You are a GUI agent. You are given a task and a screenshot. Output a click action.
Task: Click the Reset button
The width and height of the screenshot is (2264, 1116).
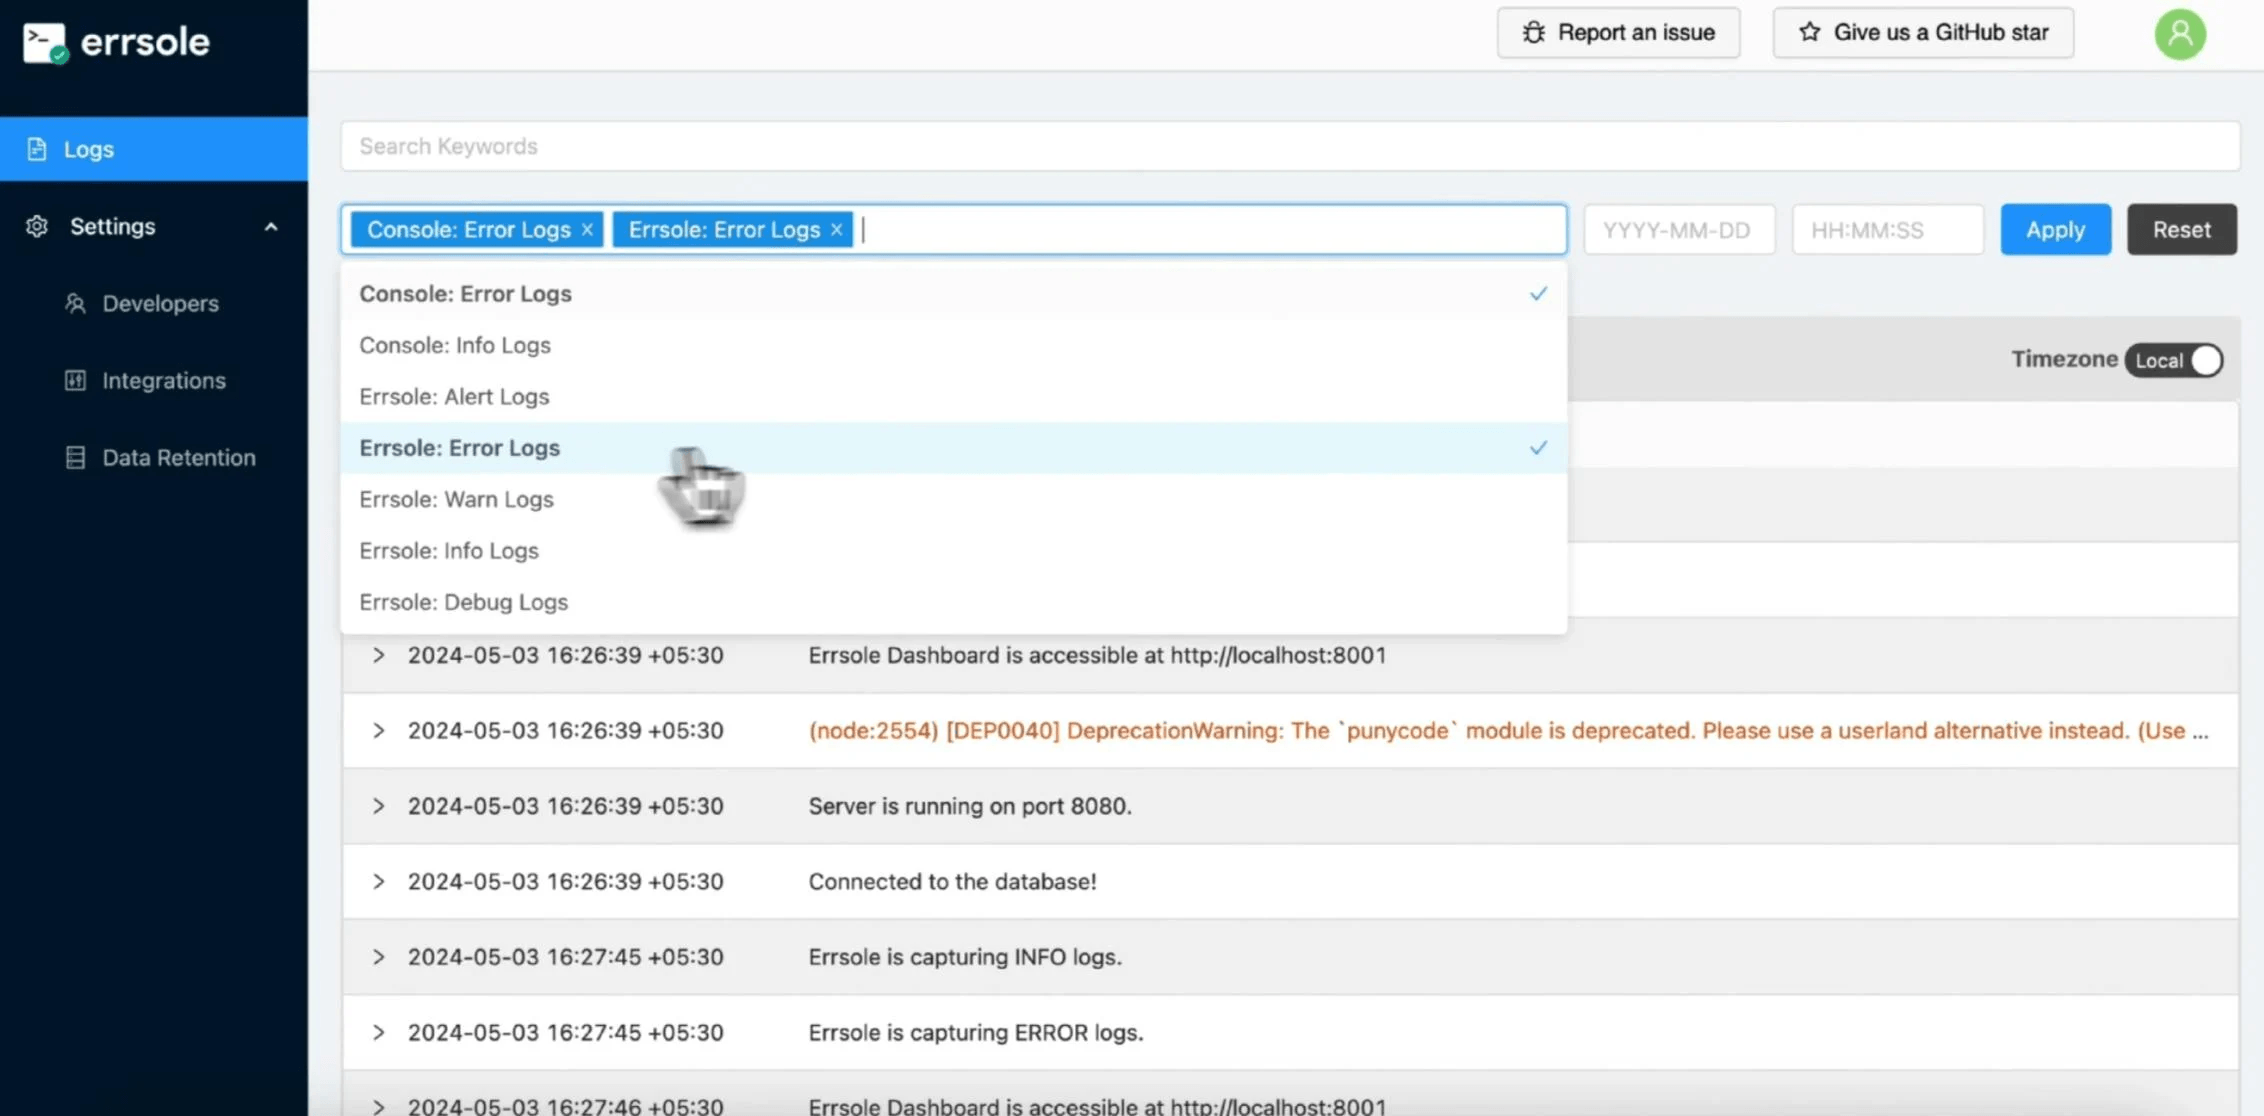click(2181, 230)
